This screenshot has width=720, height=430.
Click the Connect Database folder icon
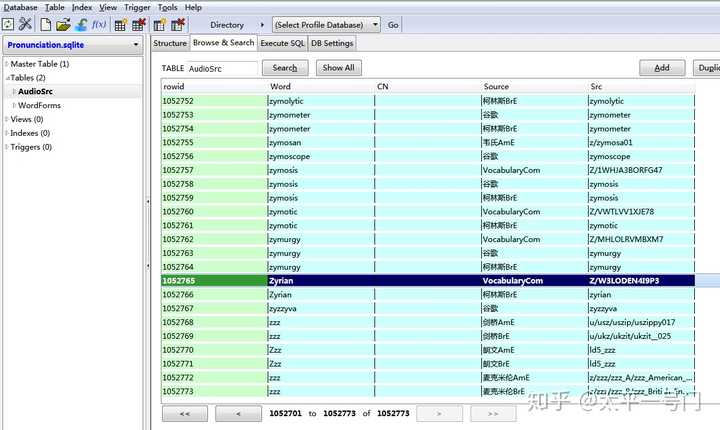pos(63,24)
